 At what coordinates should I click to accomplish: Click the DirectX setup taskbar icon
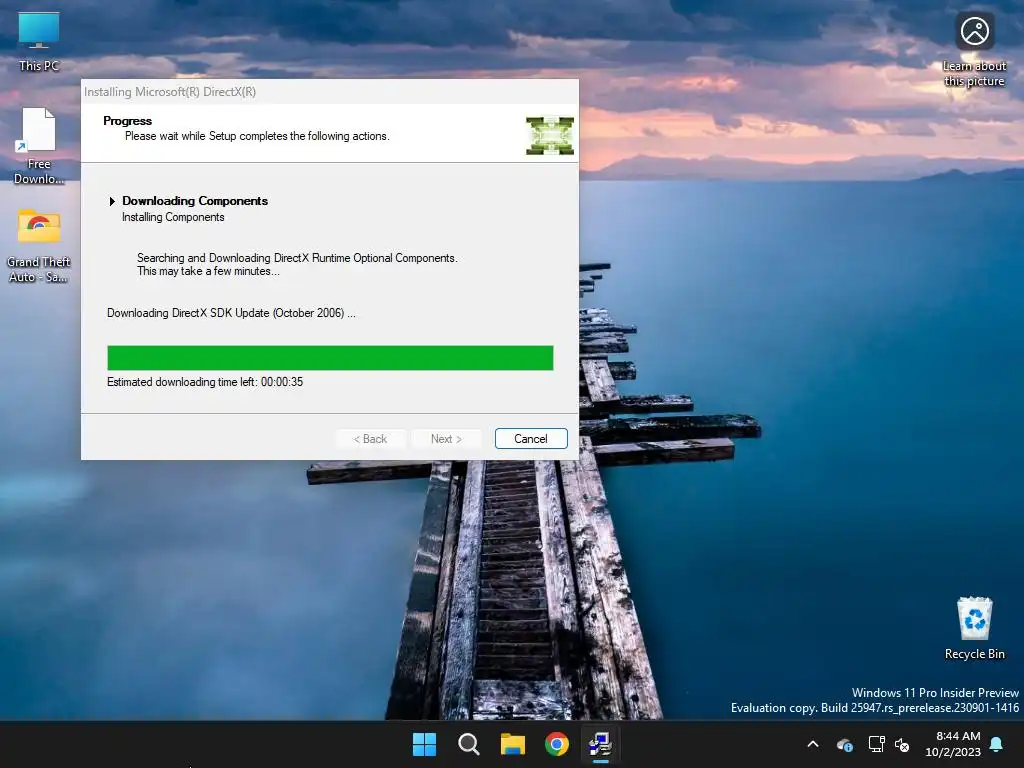[601, 744]
